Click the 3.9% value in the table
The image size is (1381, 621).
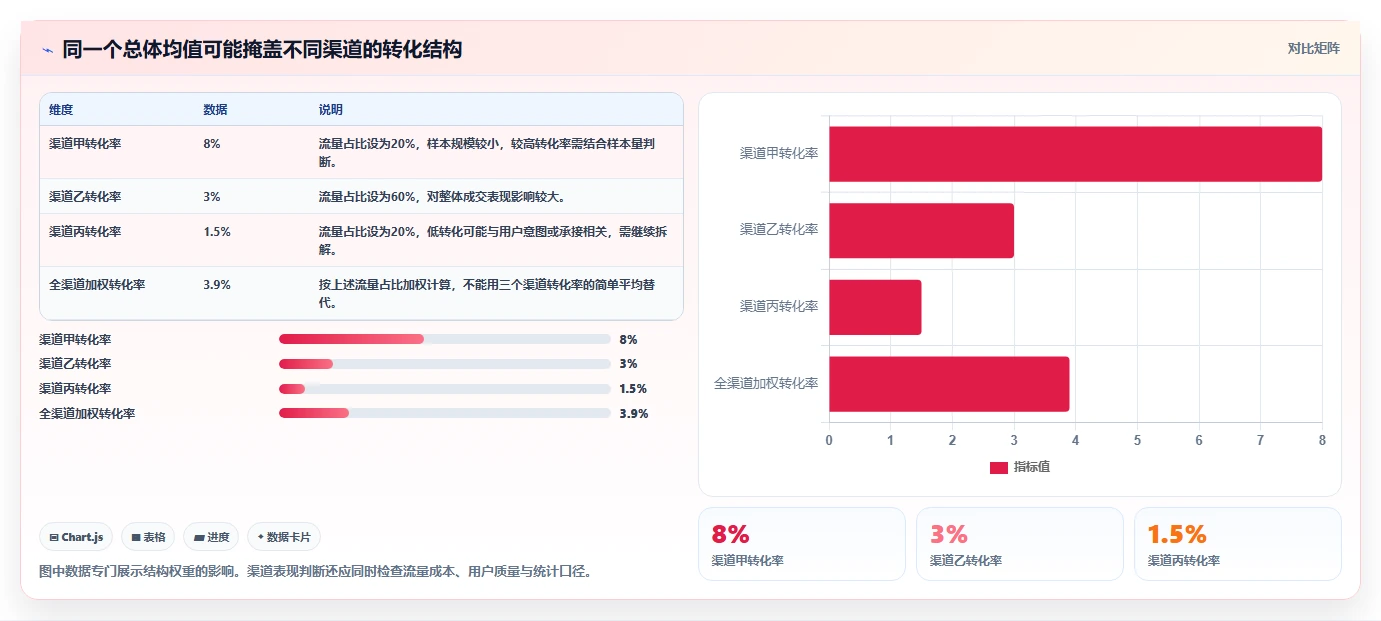[217, 285]
